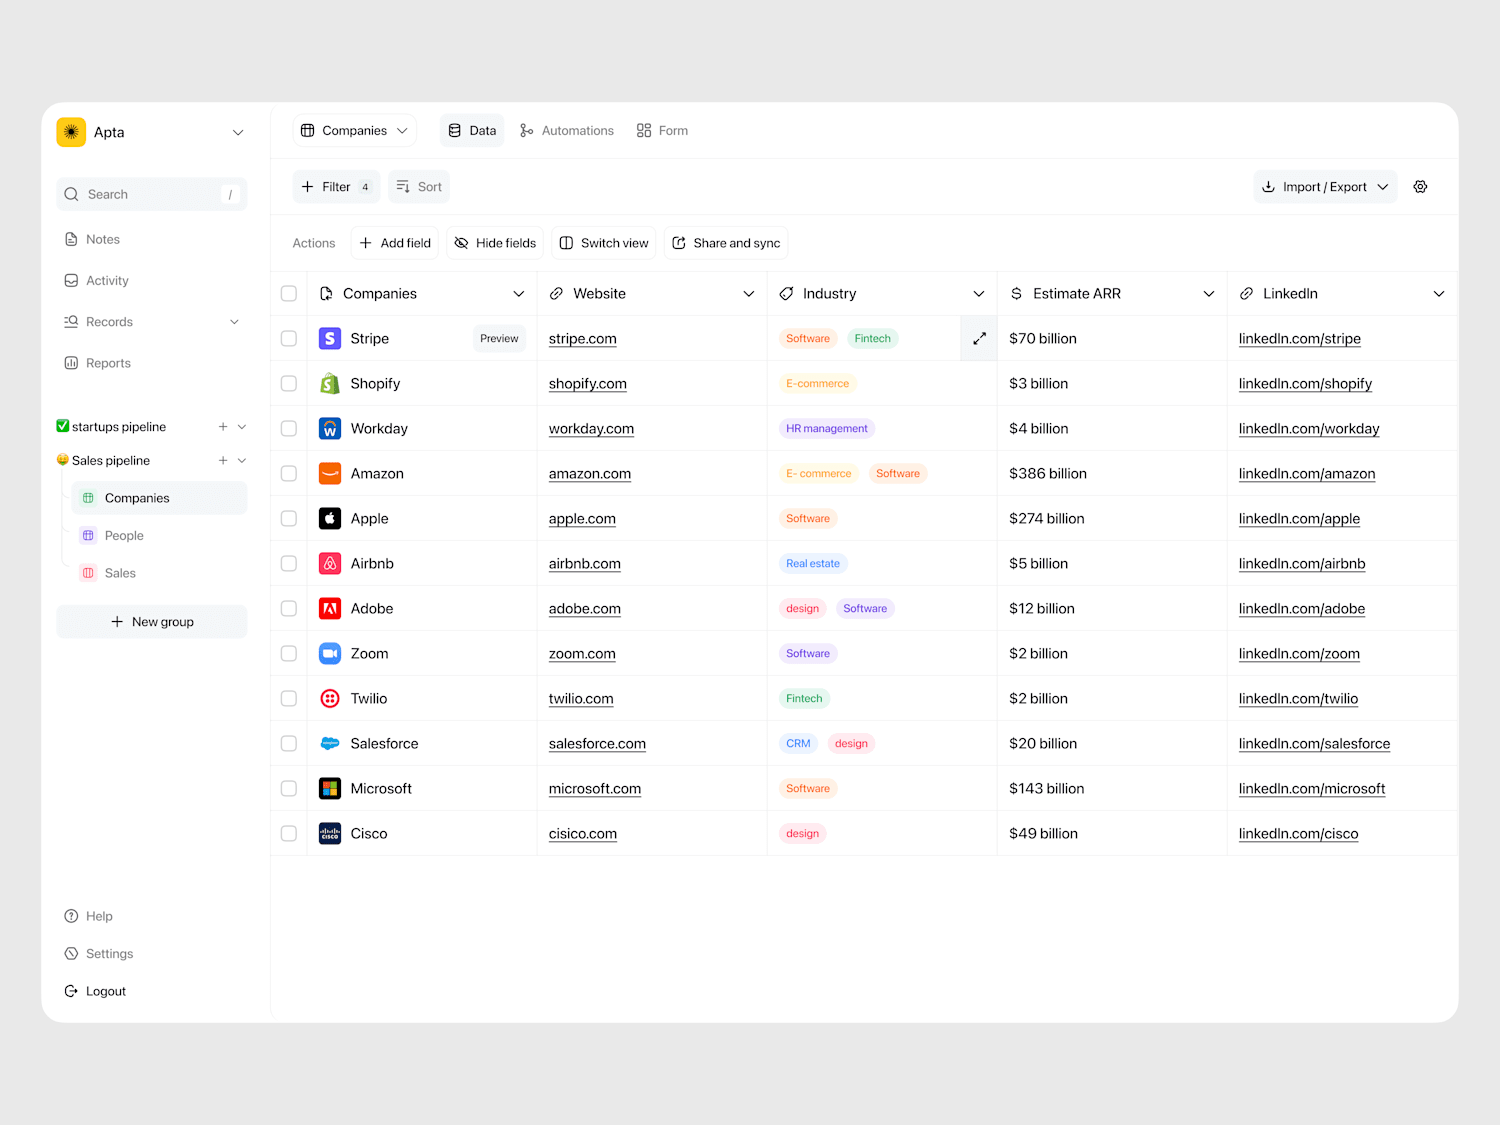Click the Apple company logo
Viewport: 1500px width, 1125px height.
click(330, 519)
